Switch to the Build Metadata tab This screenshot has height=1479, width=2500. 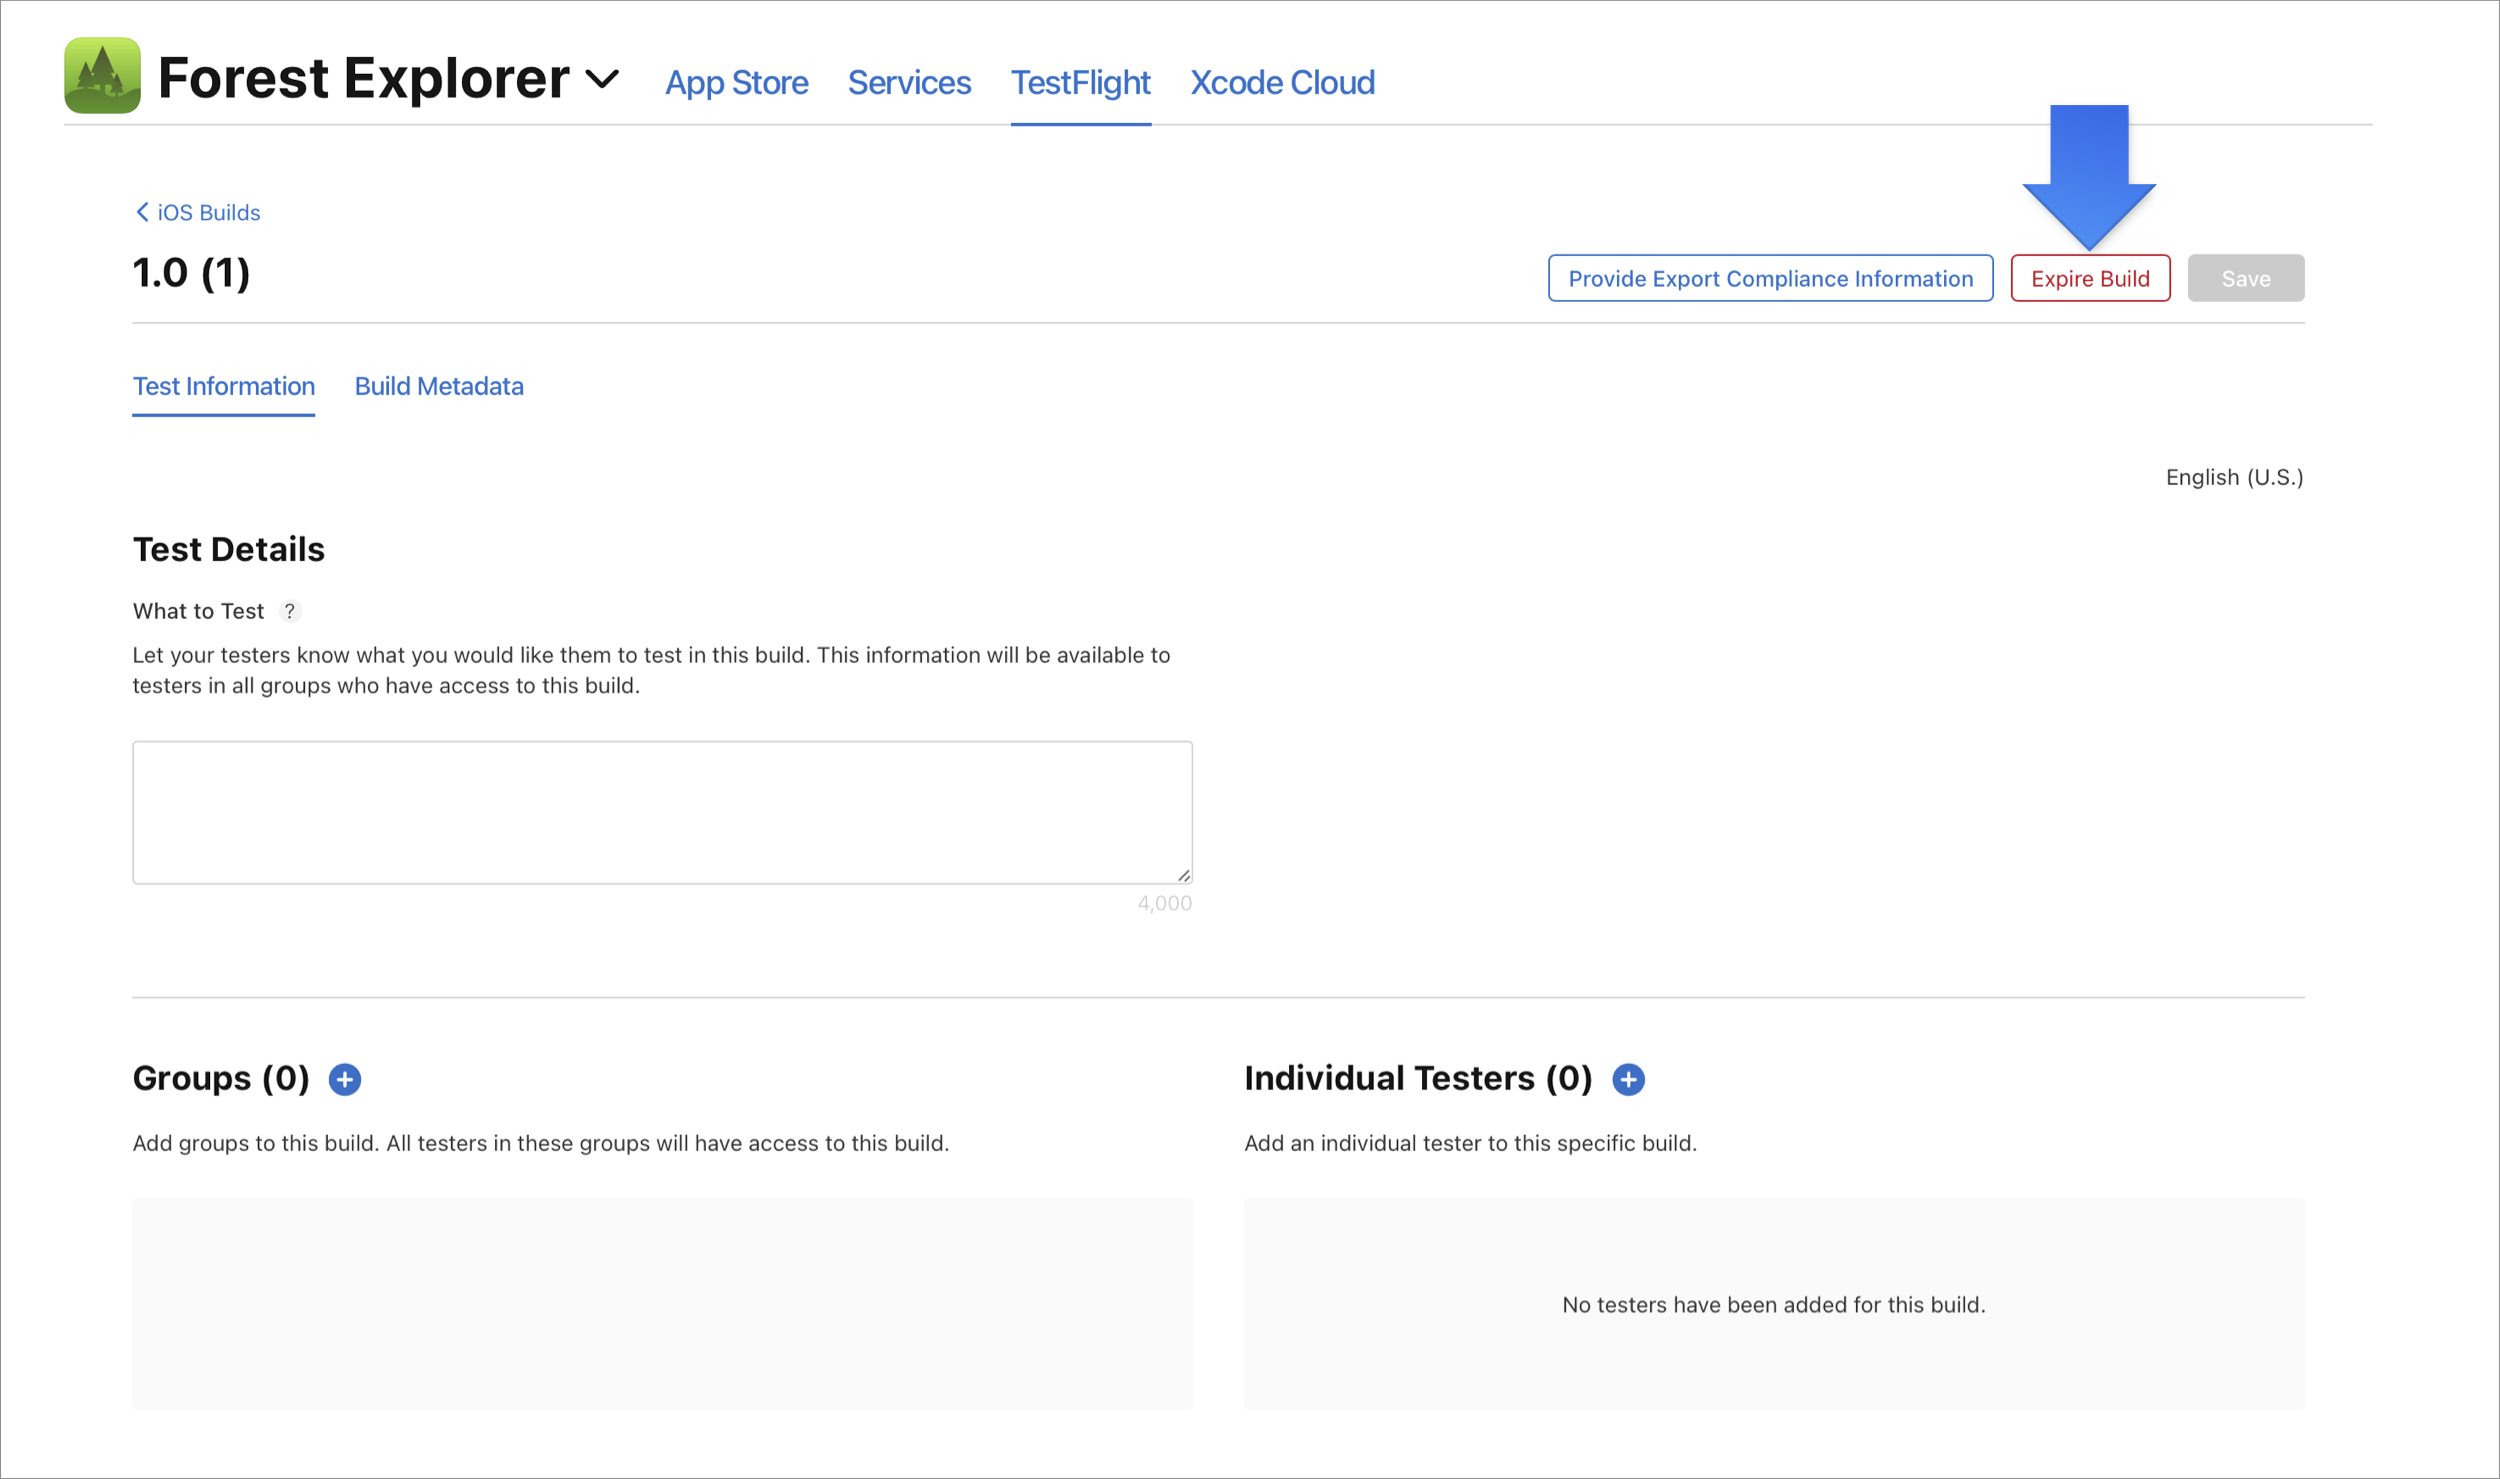coord(438,386)
